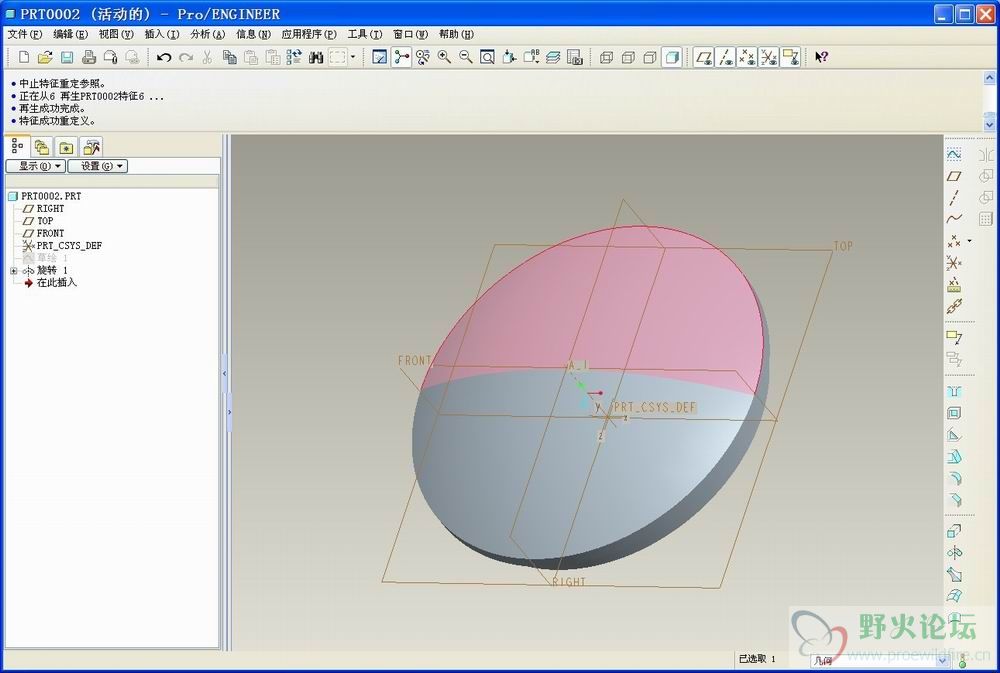Open the 工具(T) menu

click(x=365, y=34)
